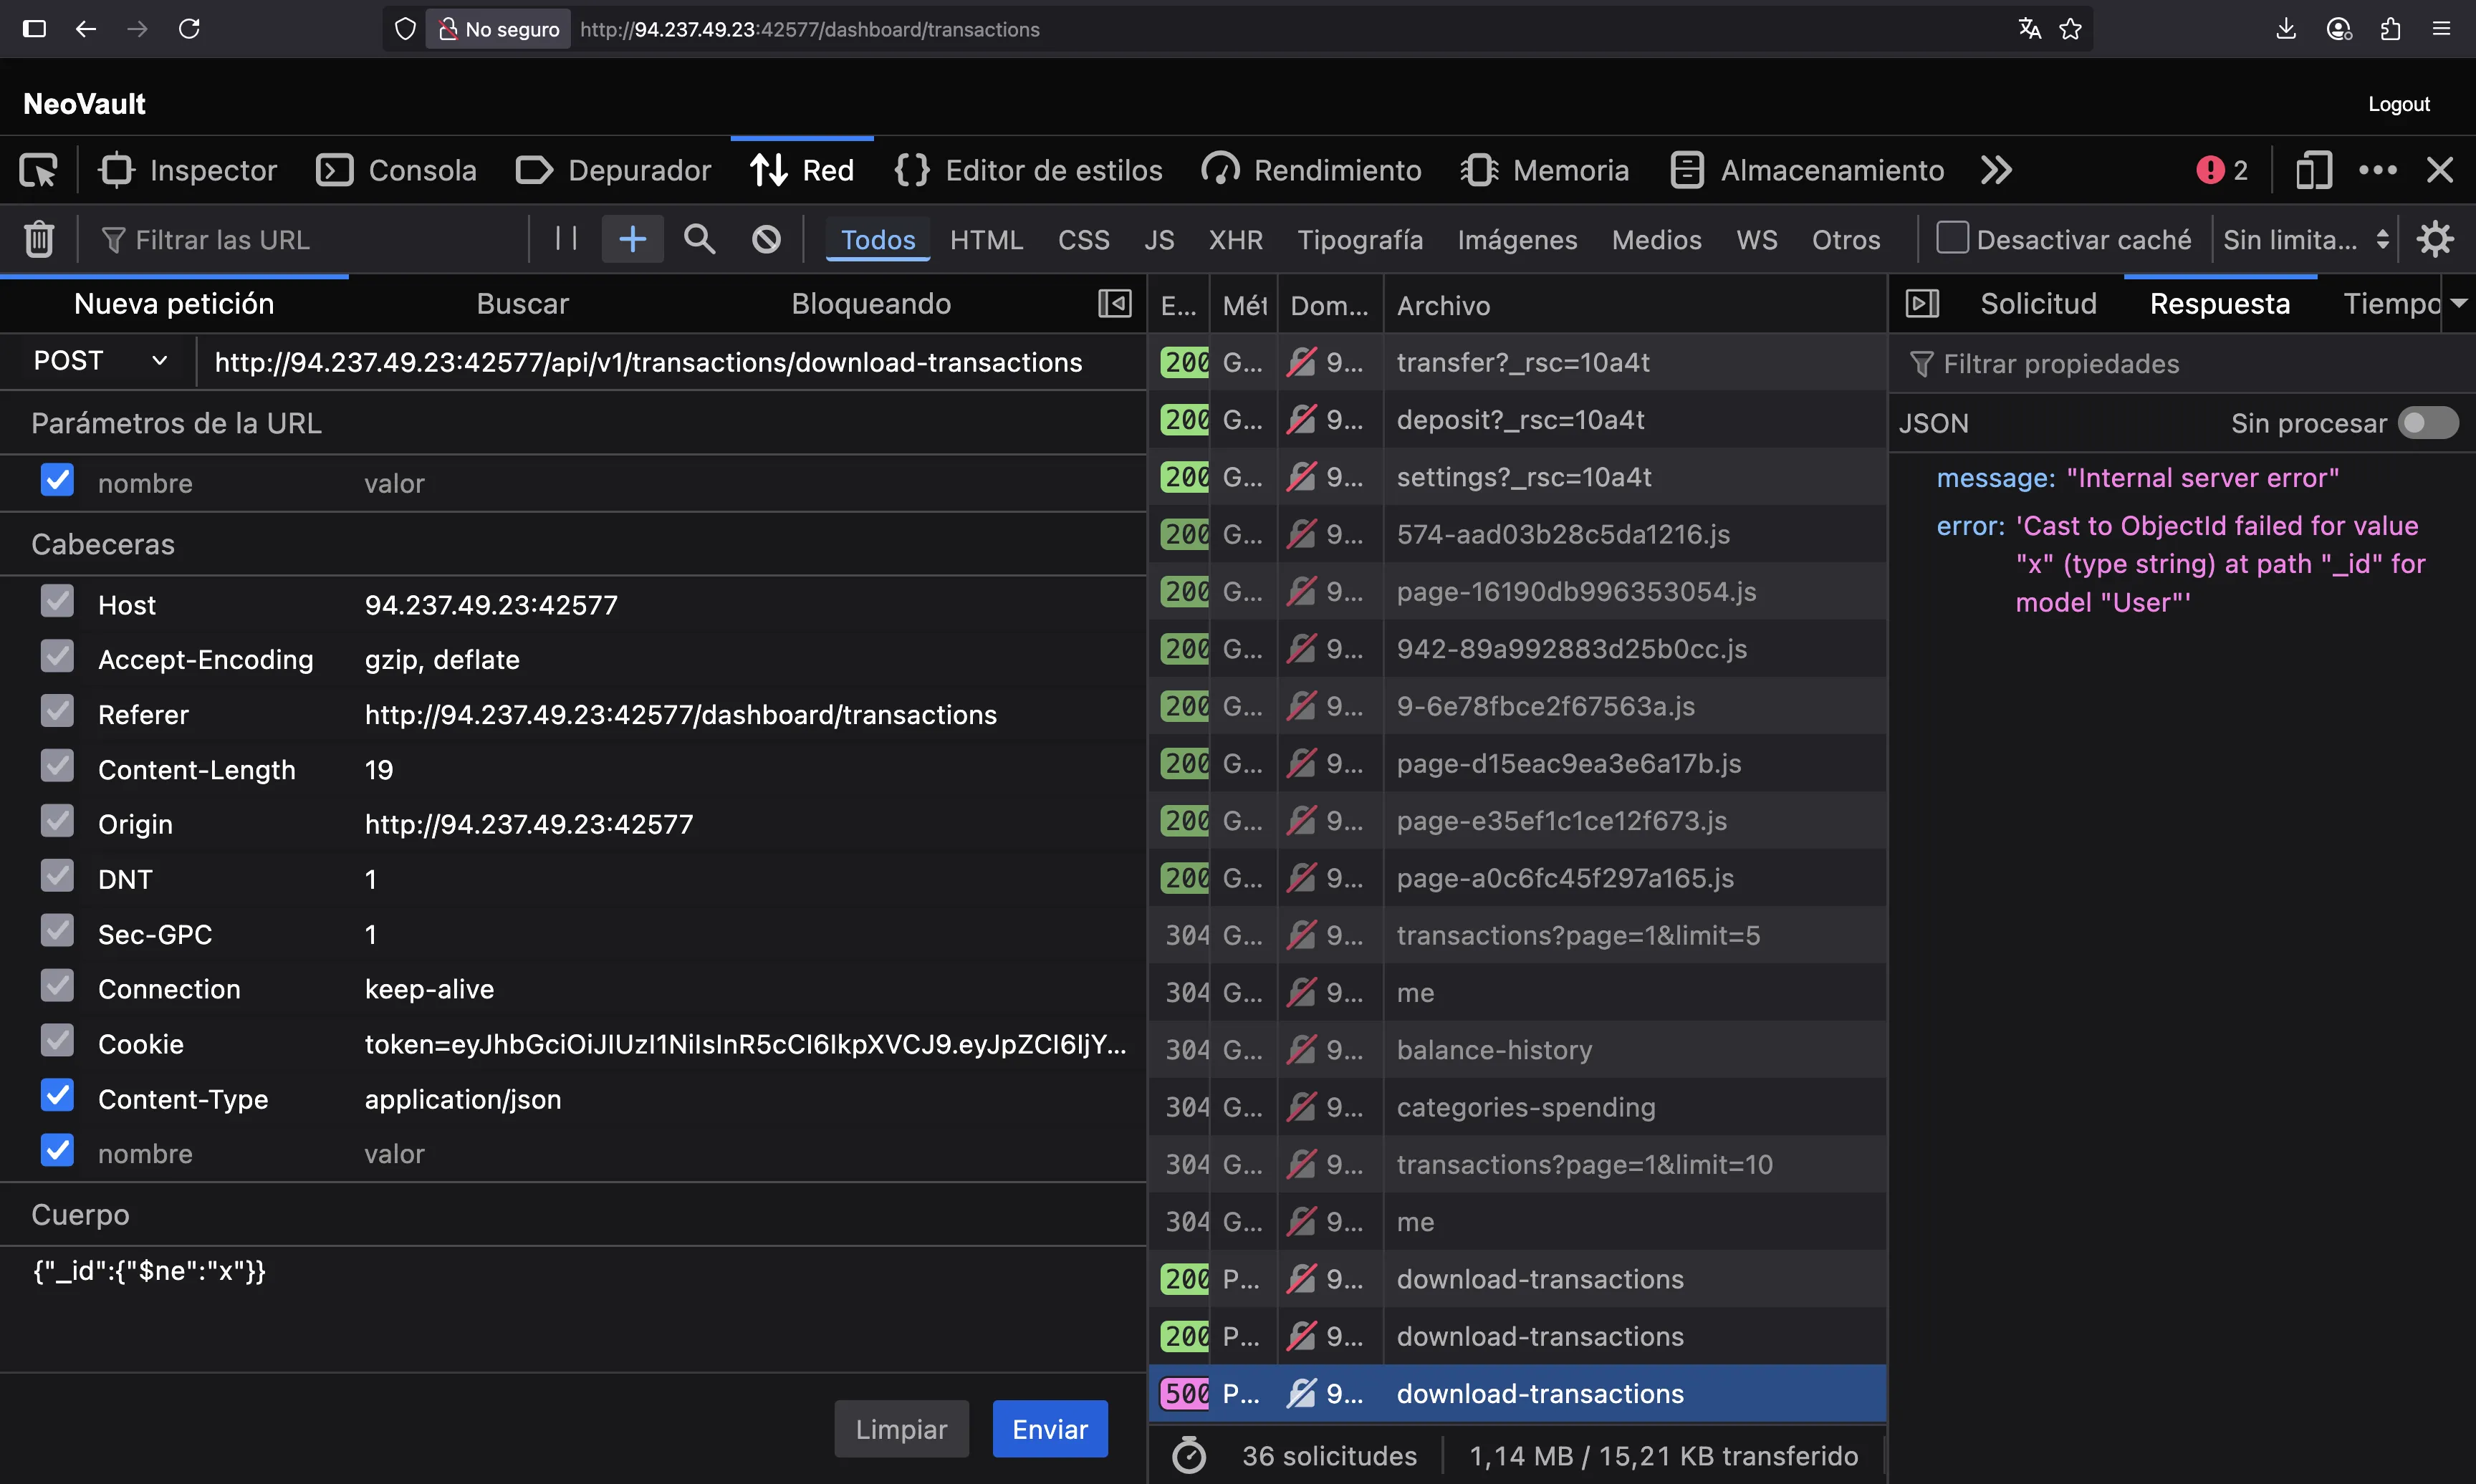Open the Depurador tab

pyautogui.click(x=613, y=171)
